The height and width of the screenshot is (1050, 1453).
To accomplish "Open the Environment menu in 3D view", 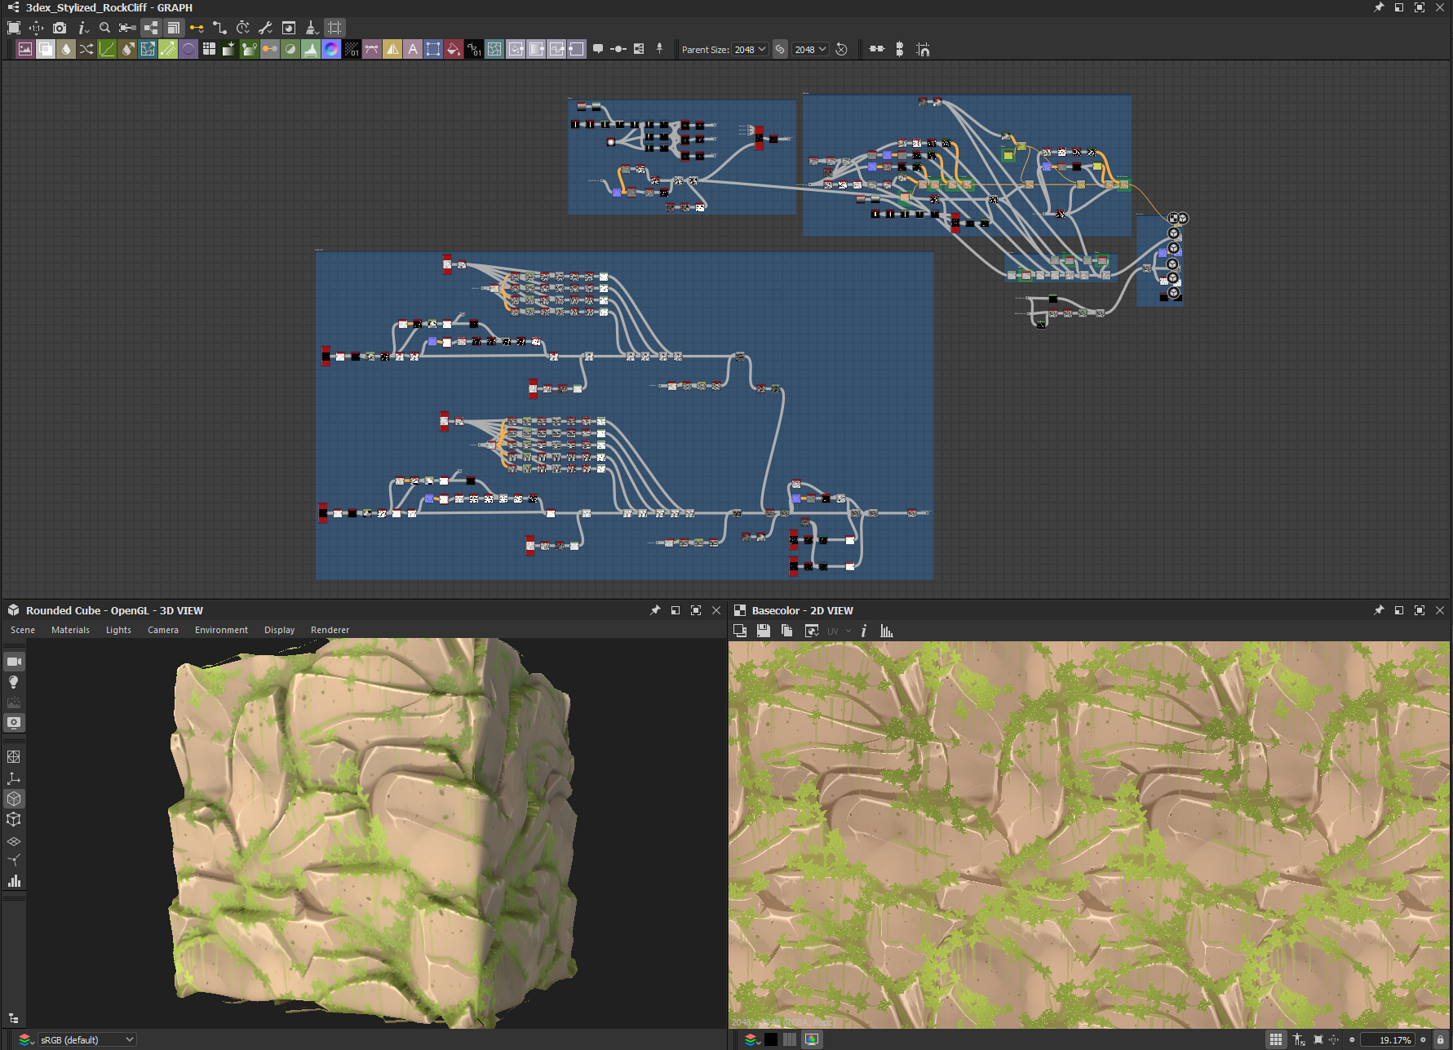I will coord(221,630).
